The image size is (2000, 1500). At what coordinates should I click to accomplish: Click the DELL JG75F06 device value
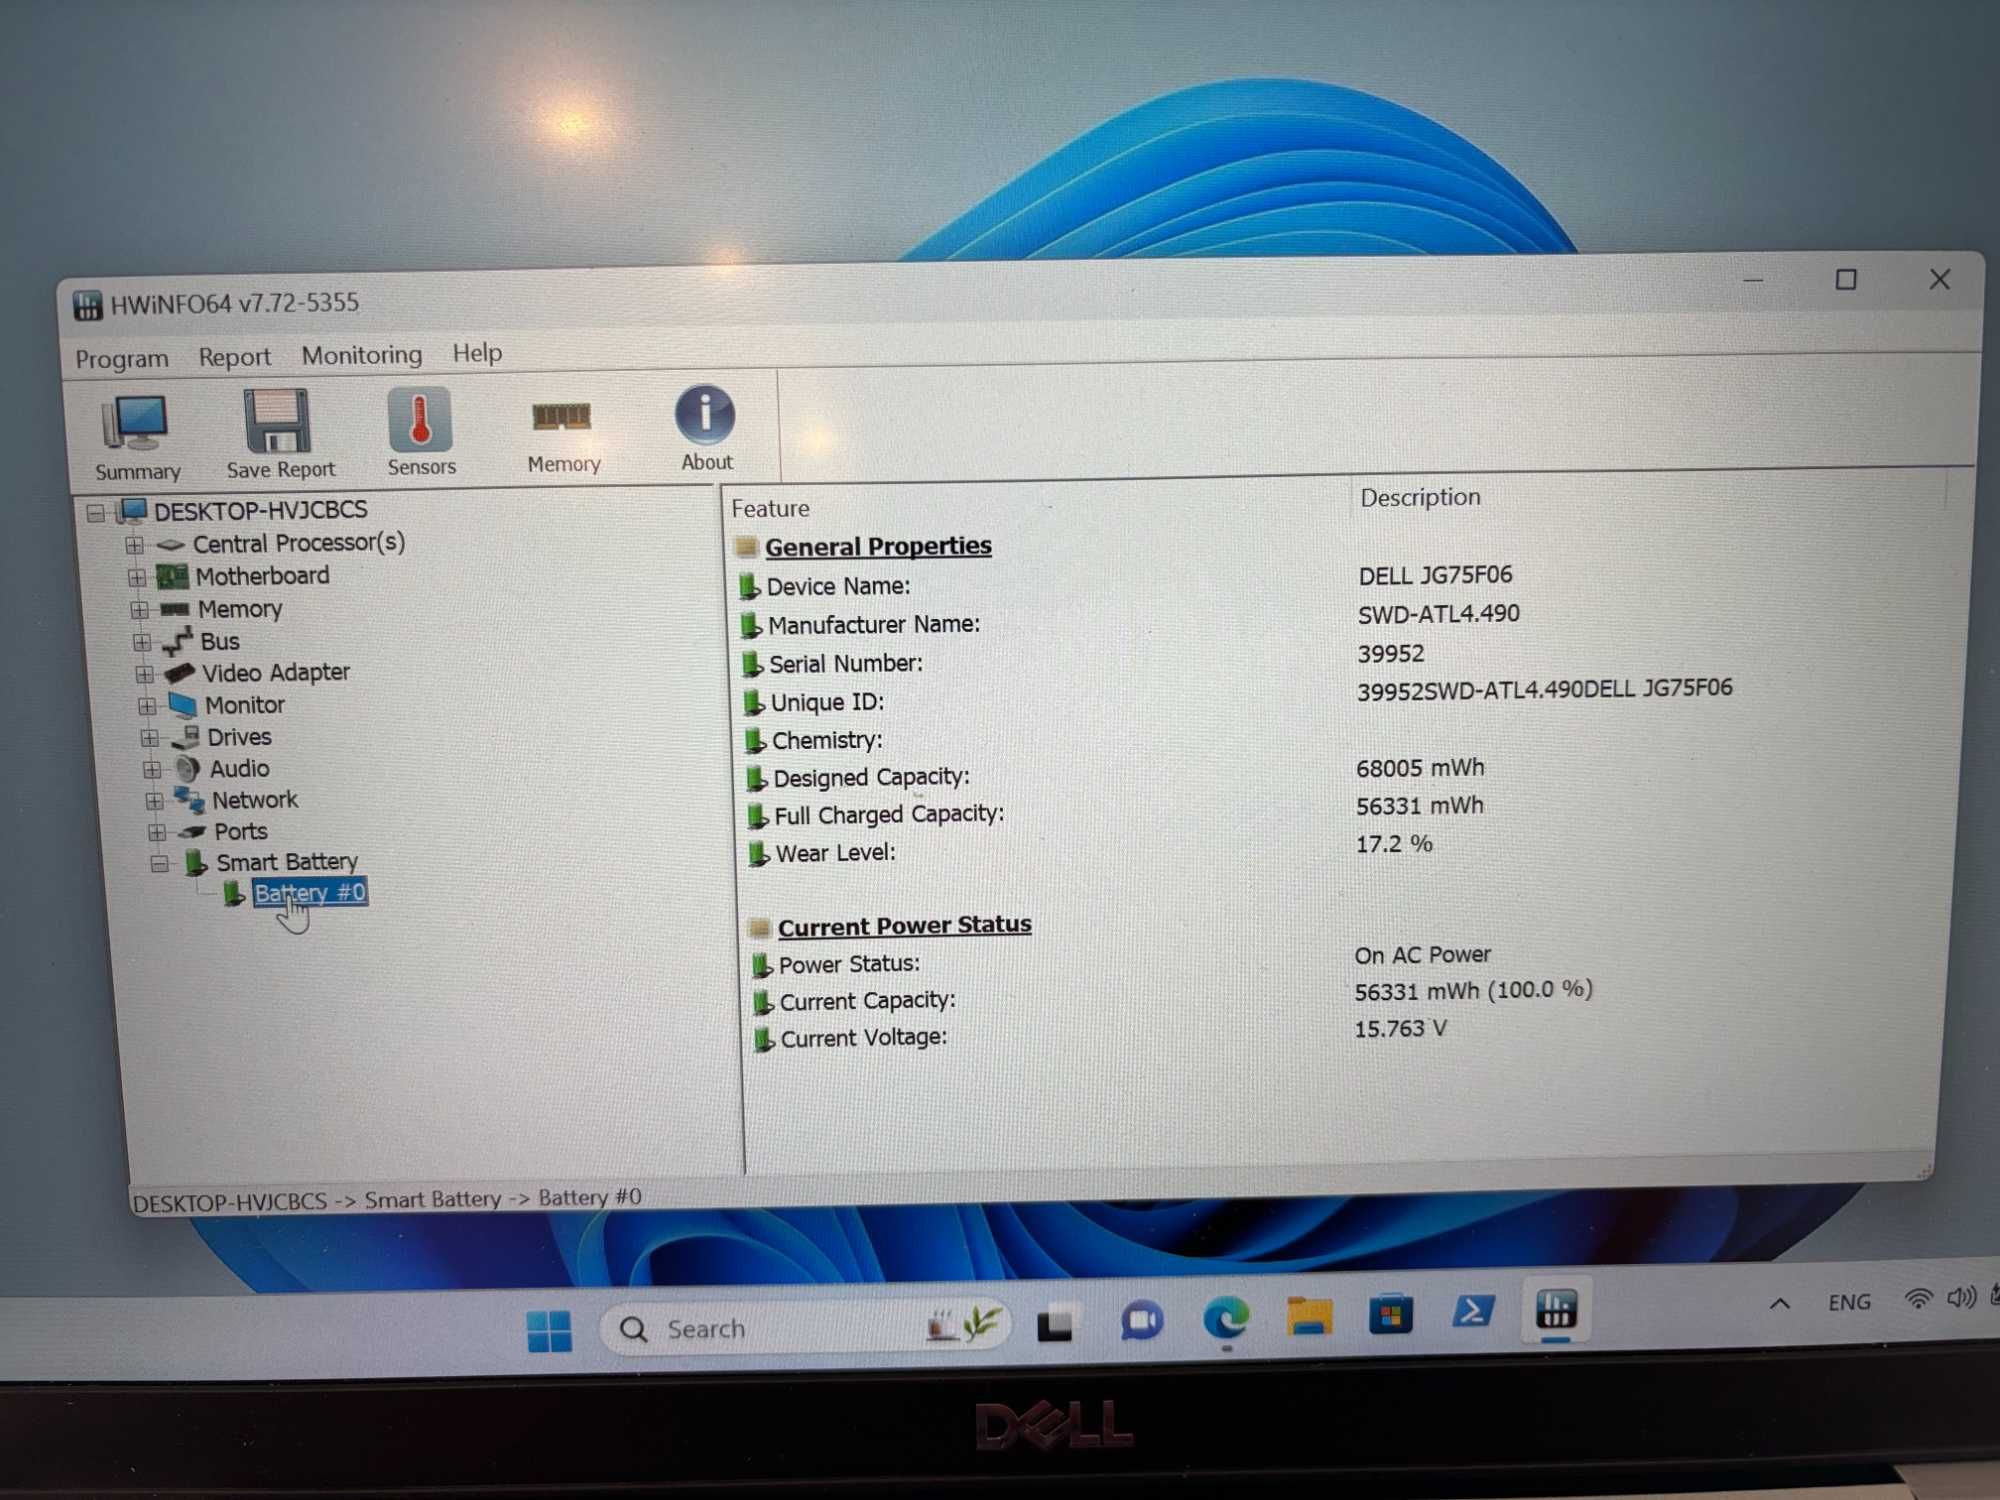tap(1435, 575)
